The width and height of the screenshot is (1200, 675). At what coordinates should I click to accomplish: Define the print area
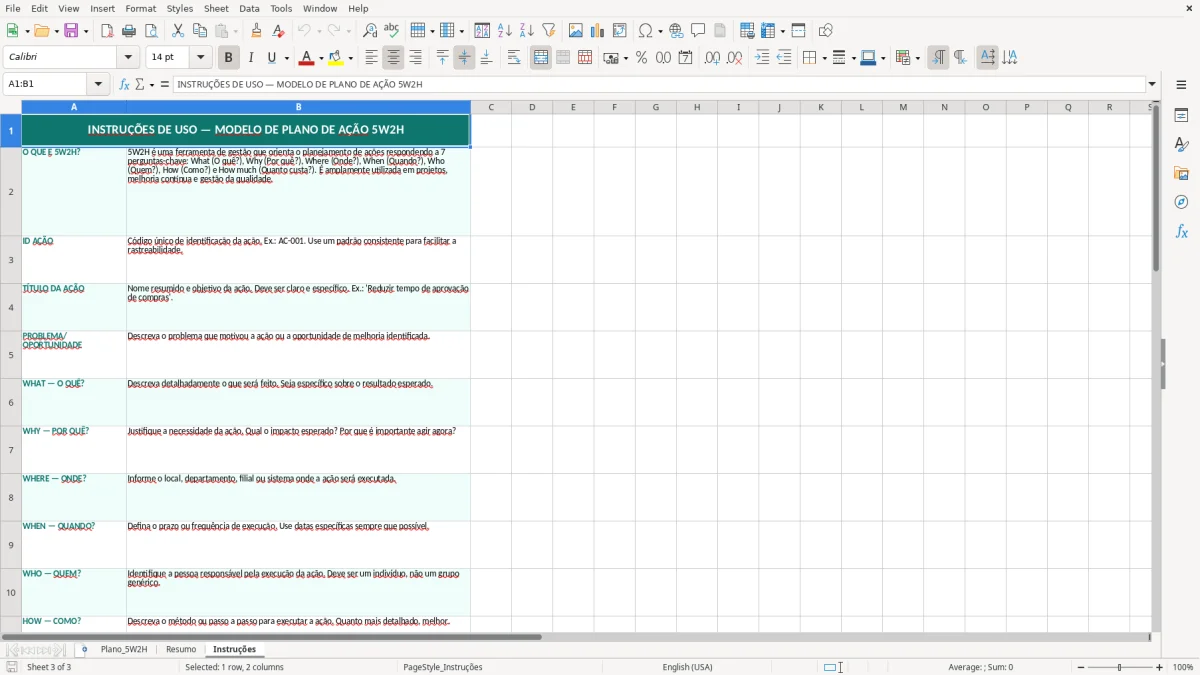click(x=747, y=31)
